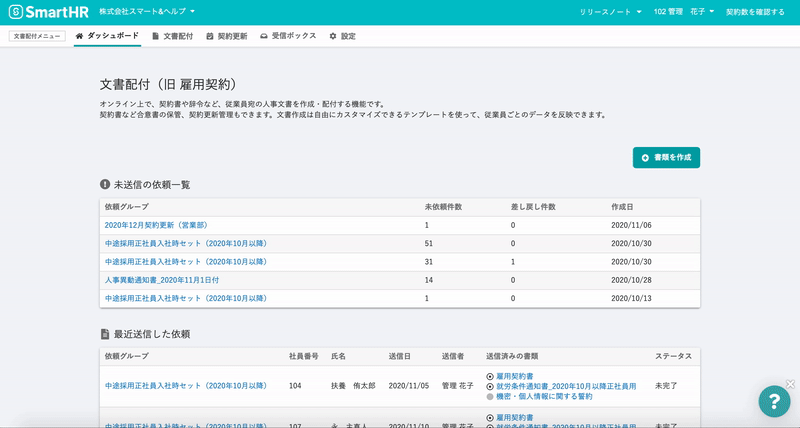Open 機密・個人情報に関する誓約 document link
800x428 pixels.
point(544,396)
